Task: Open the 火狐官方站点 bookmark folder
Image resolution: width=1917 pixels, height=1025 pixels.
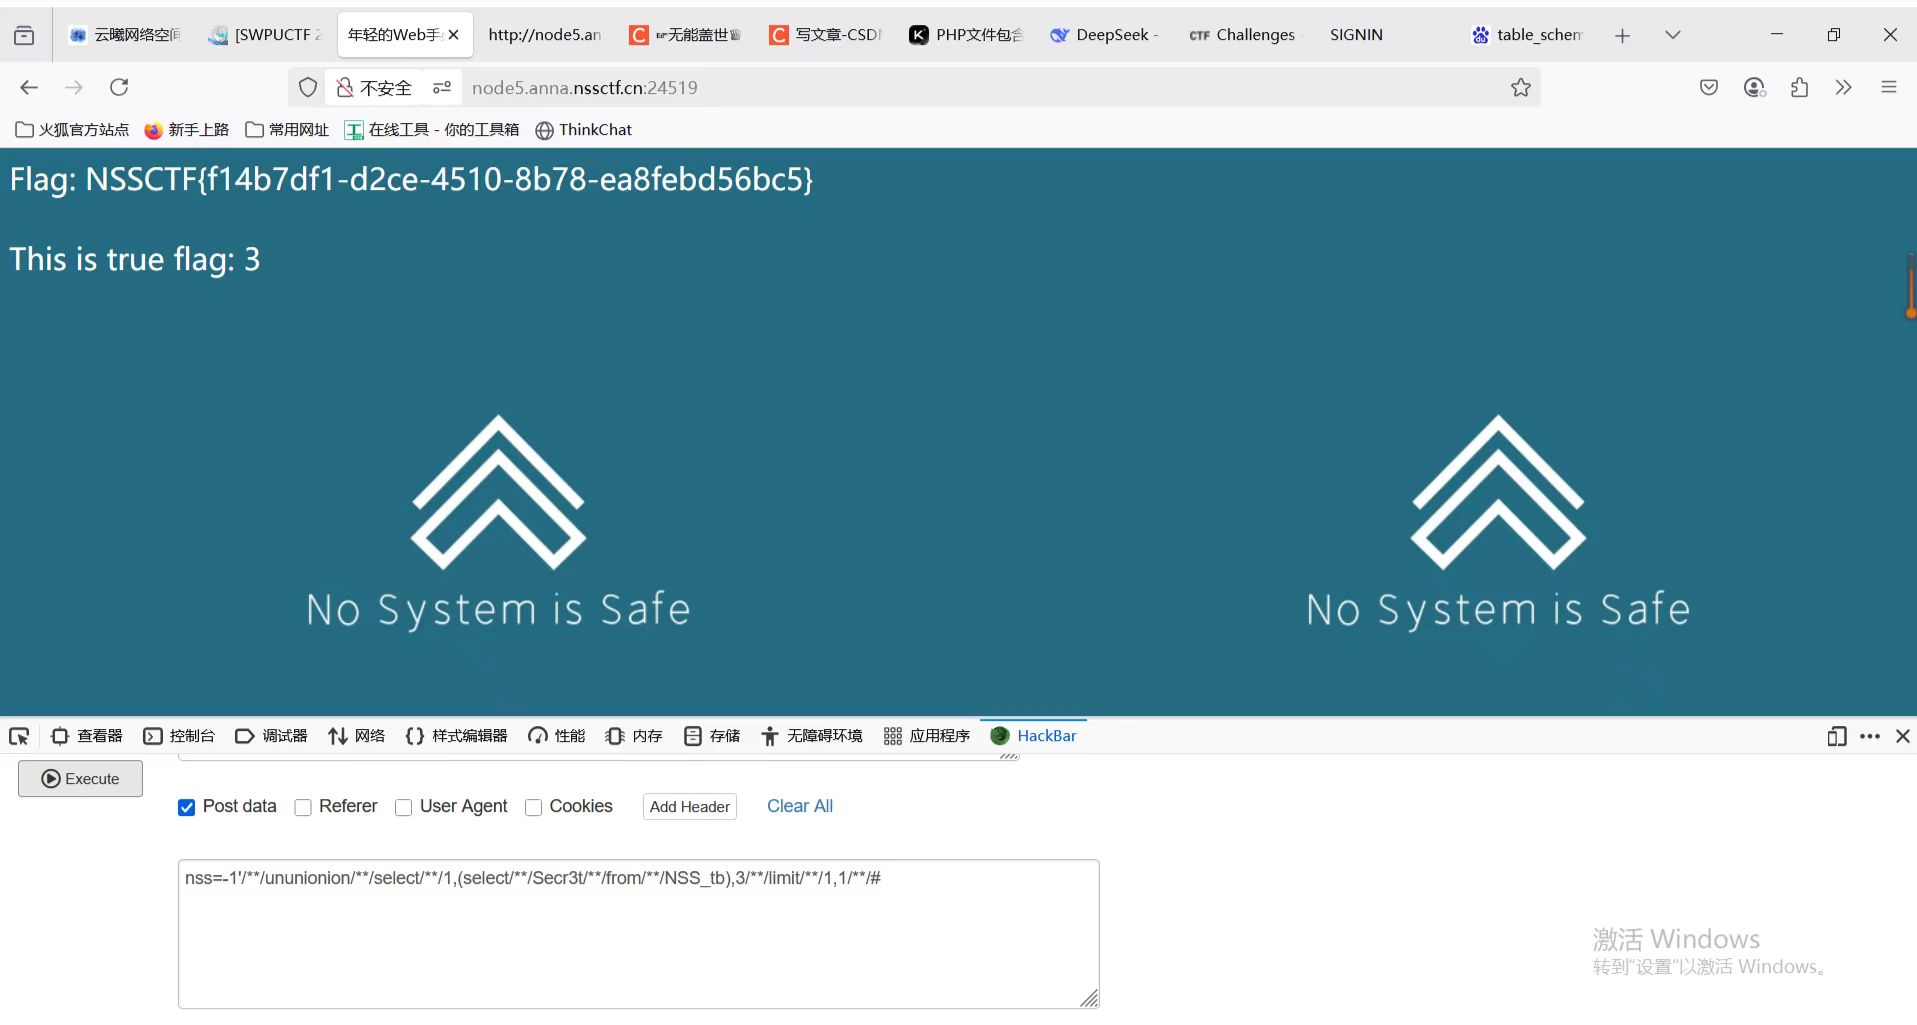Action: 72,130
